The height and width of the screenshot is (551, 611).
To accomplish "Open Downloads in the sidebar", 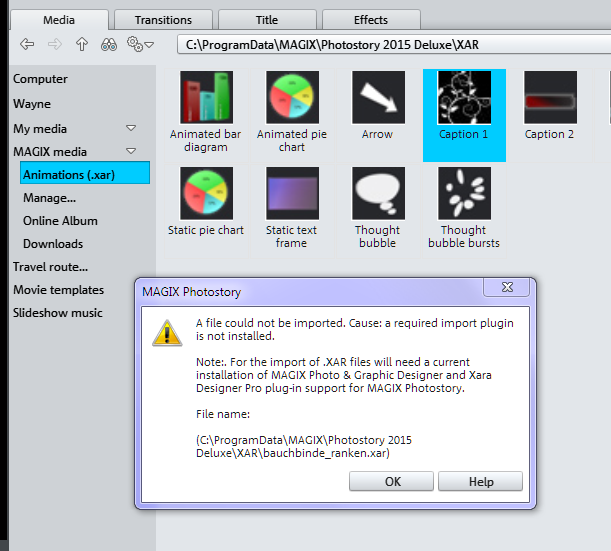I will click(x=53, y=244).
